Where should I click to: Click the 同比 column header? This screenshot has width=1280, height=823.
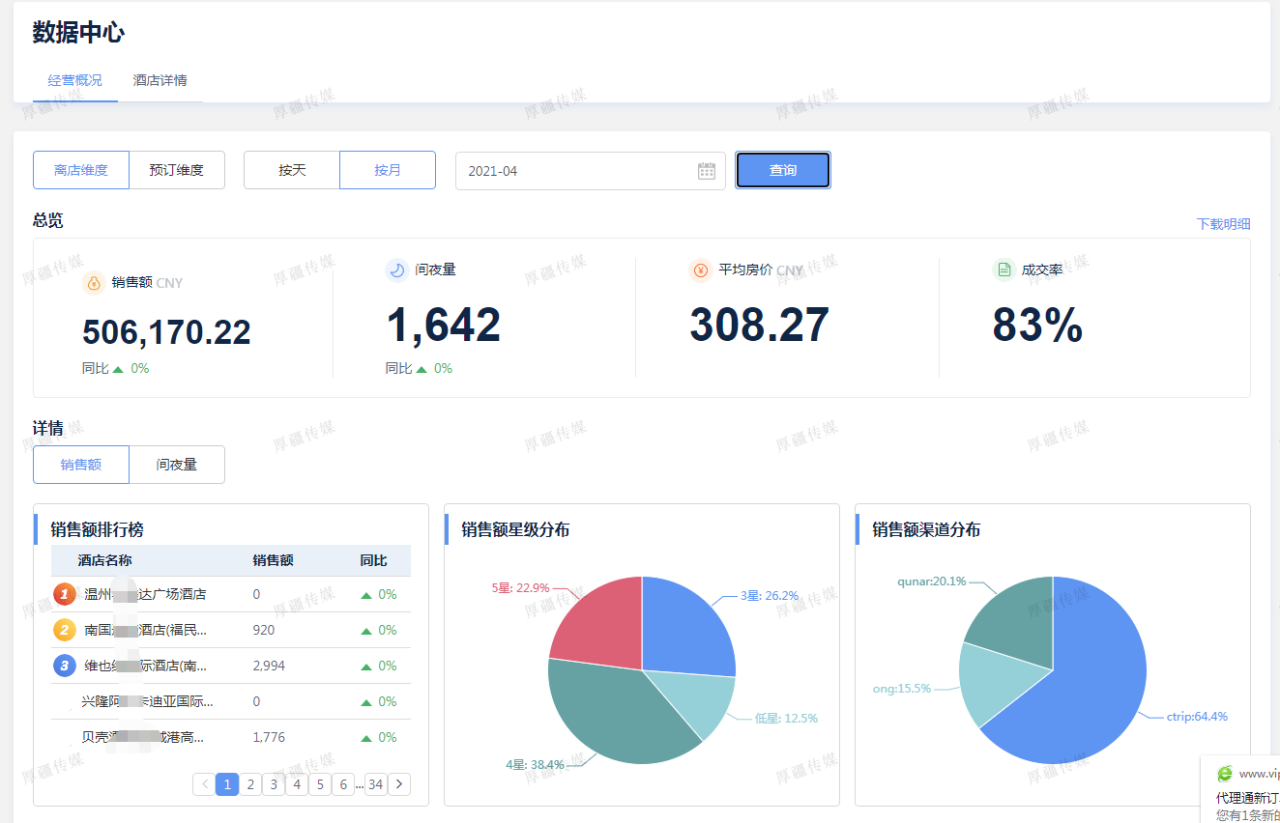tap(374, 561)
